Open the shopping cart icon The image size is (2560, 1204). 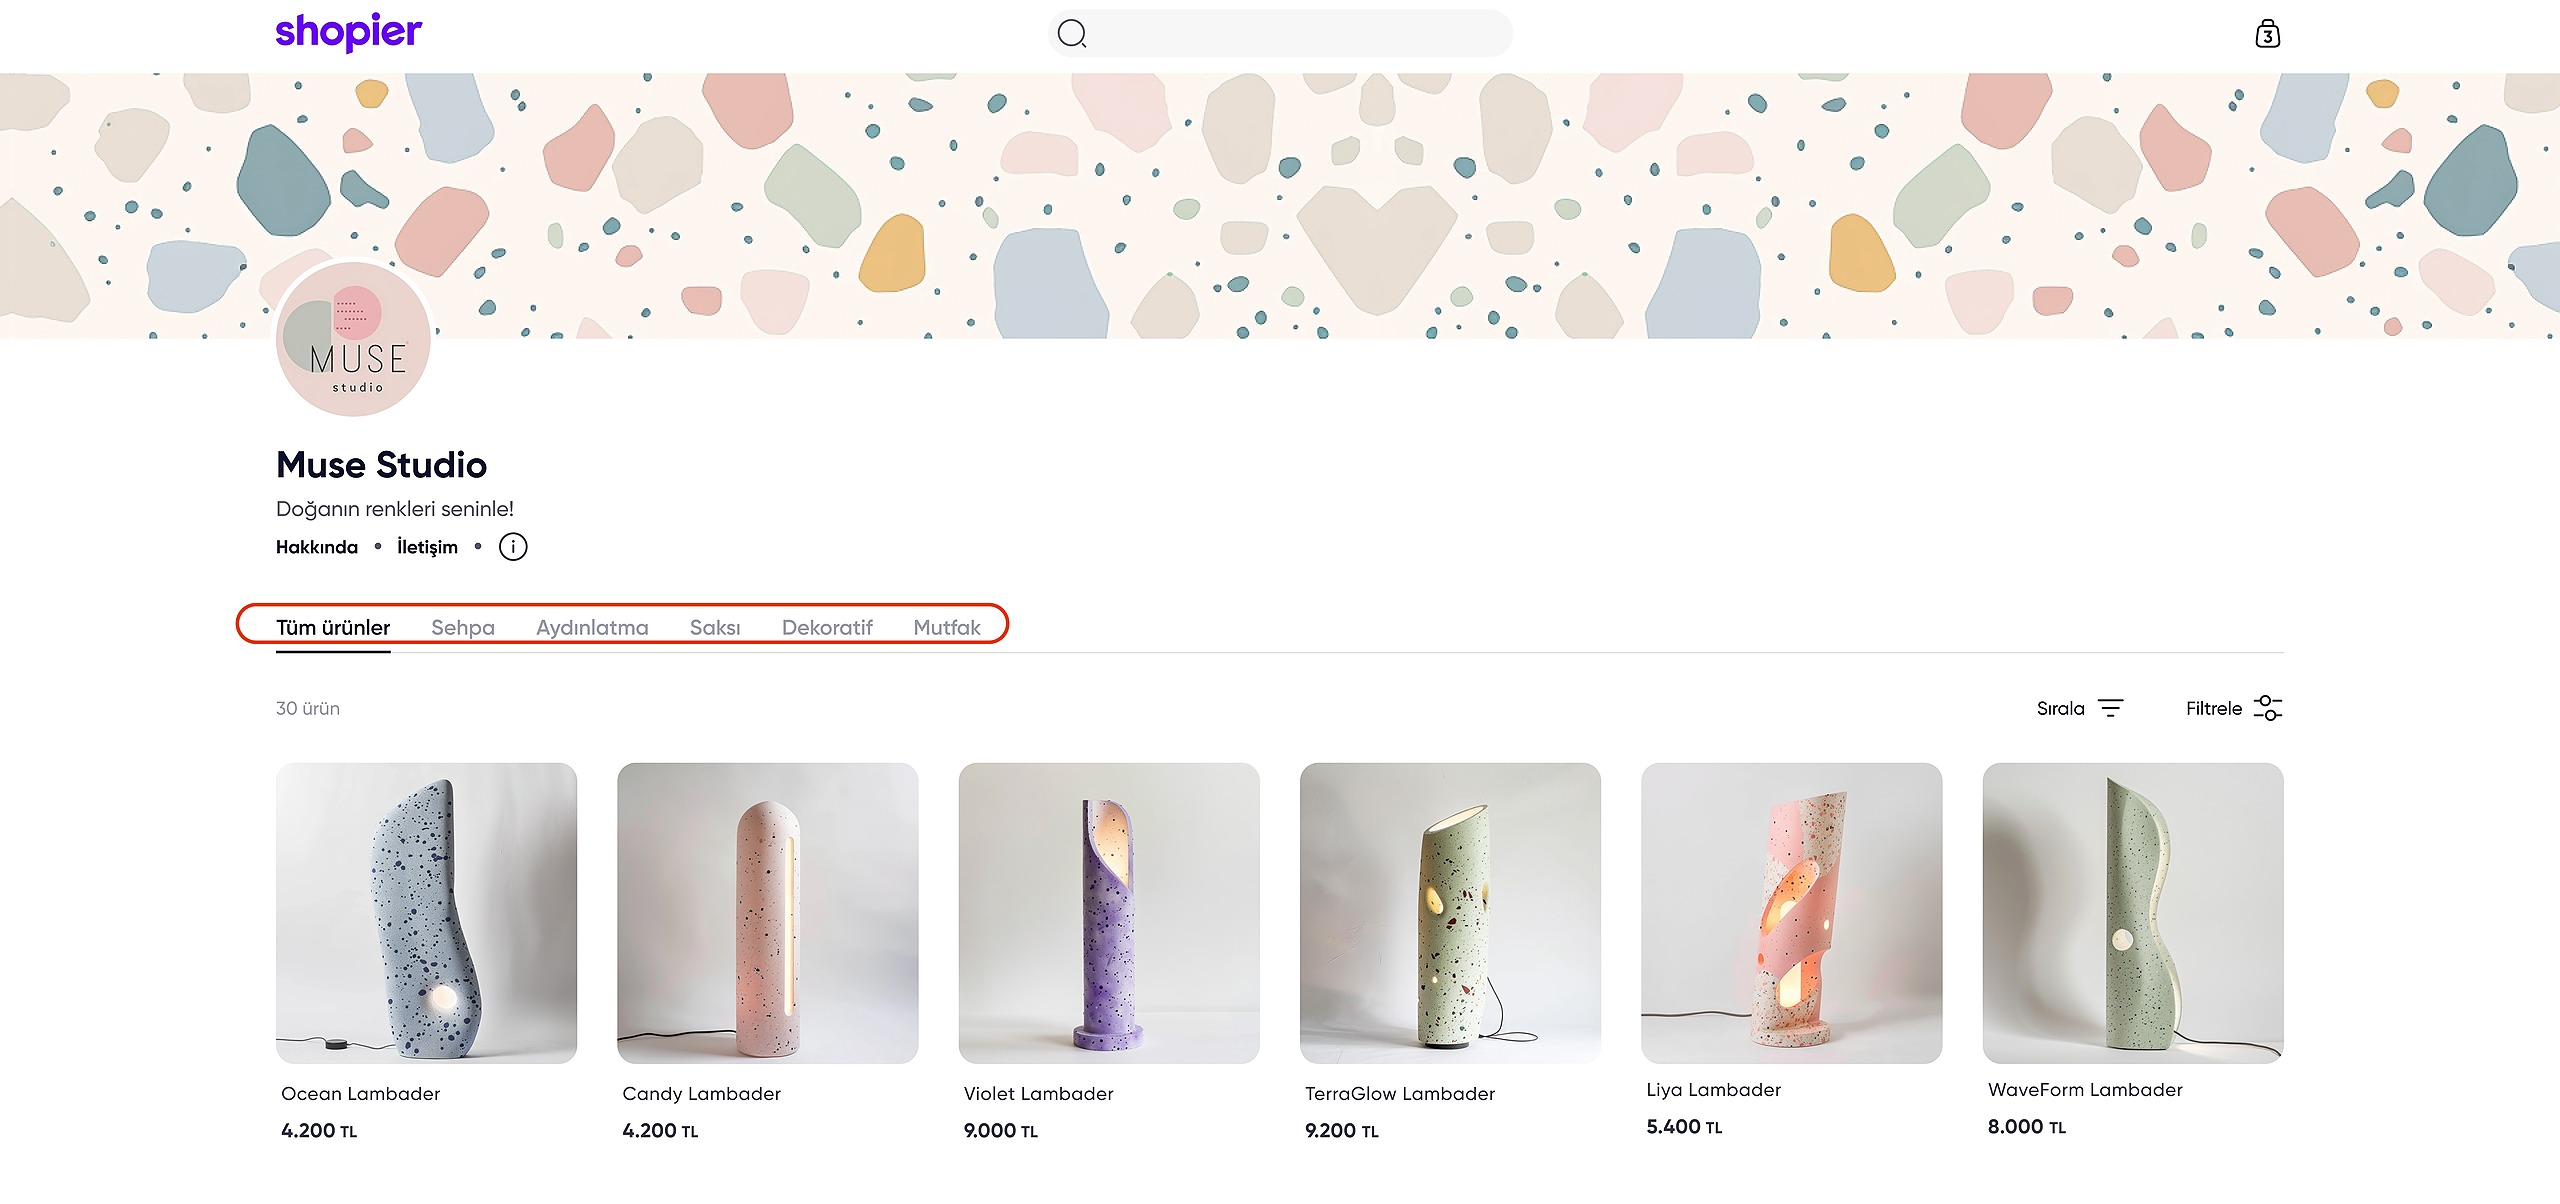click(2267, 34)
